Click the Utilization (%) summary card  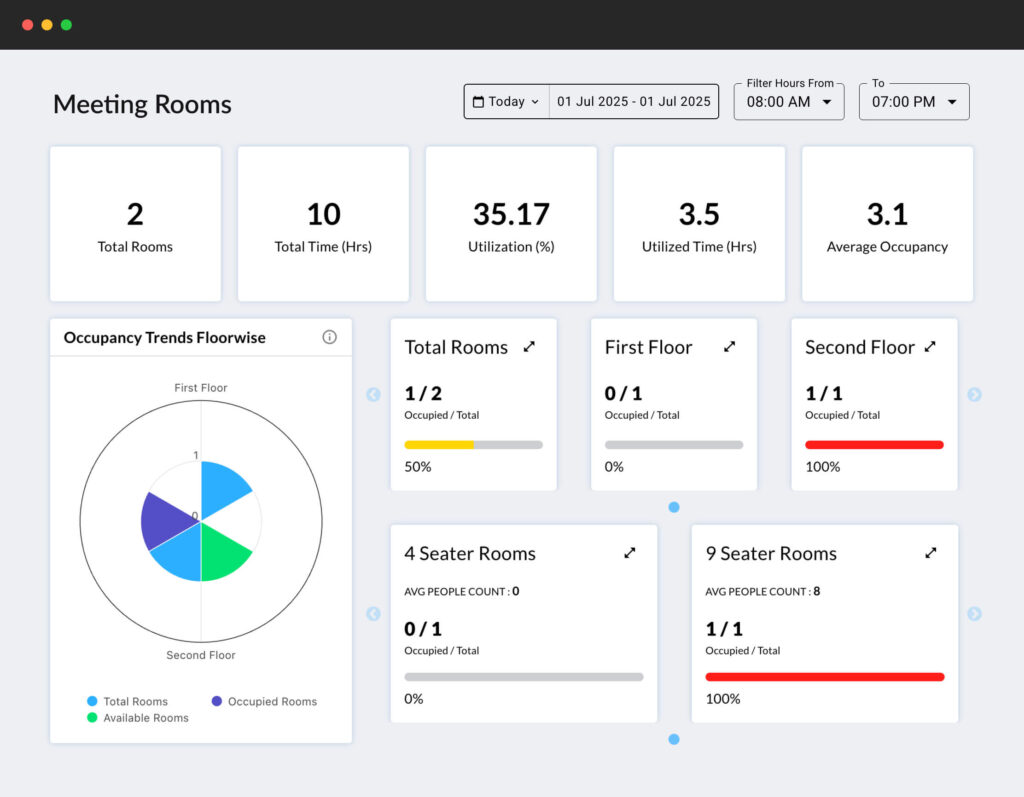(511, 224)
